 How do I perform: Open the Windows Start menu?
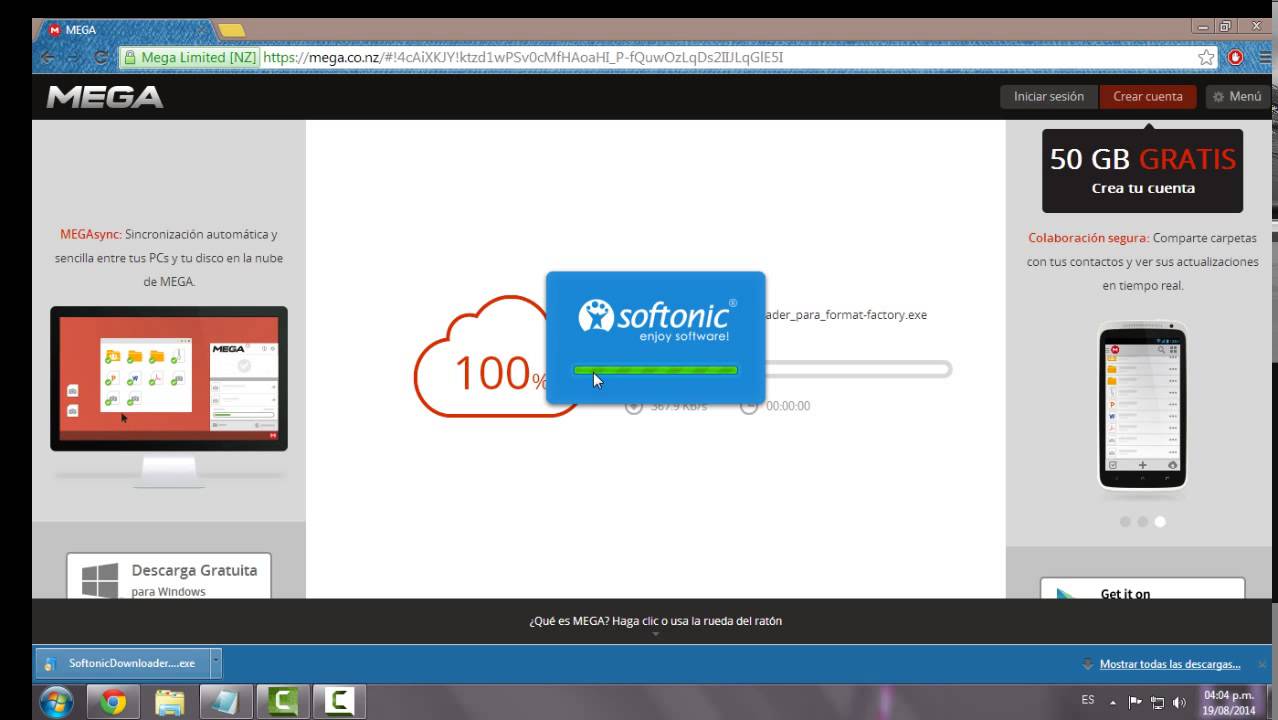coord(56,702)
